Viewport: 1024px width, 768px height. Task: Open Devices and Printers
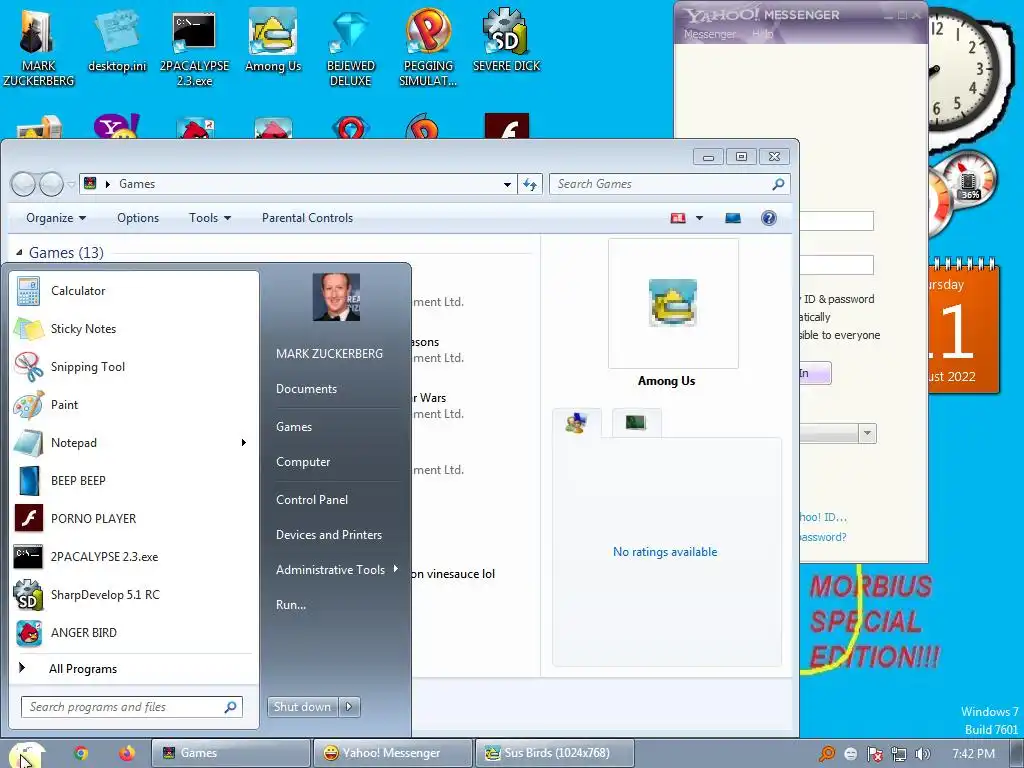pyautogui.click(x=328, y=536)
